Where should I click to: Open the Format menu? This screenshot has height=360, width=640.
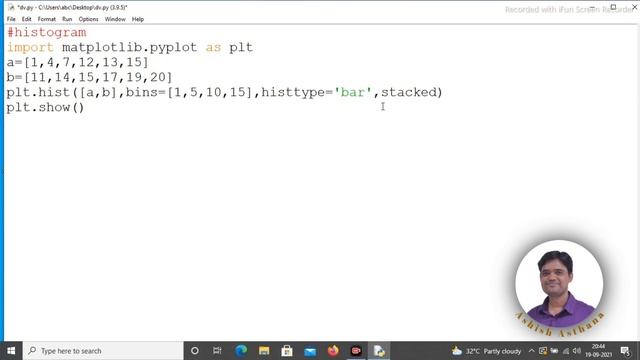coord(47,19)
